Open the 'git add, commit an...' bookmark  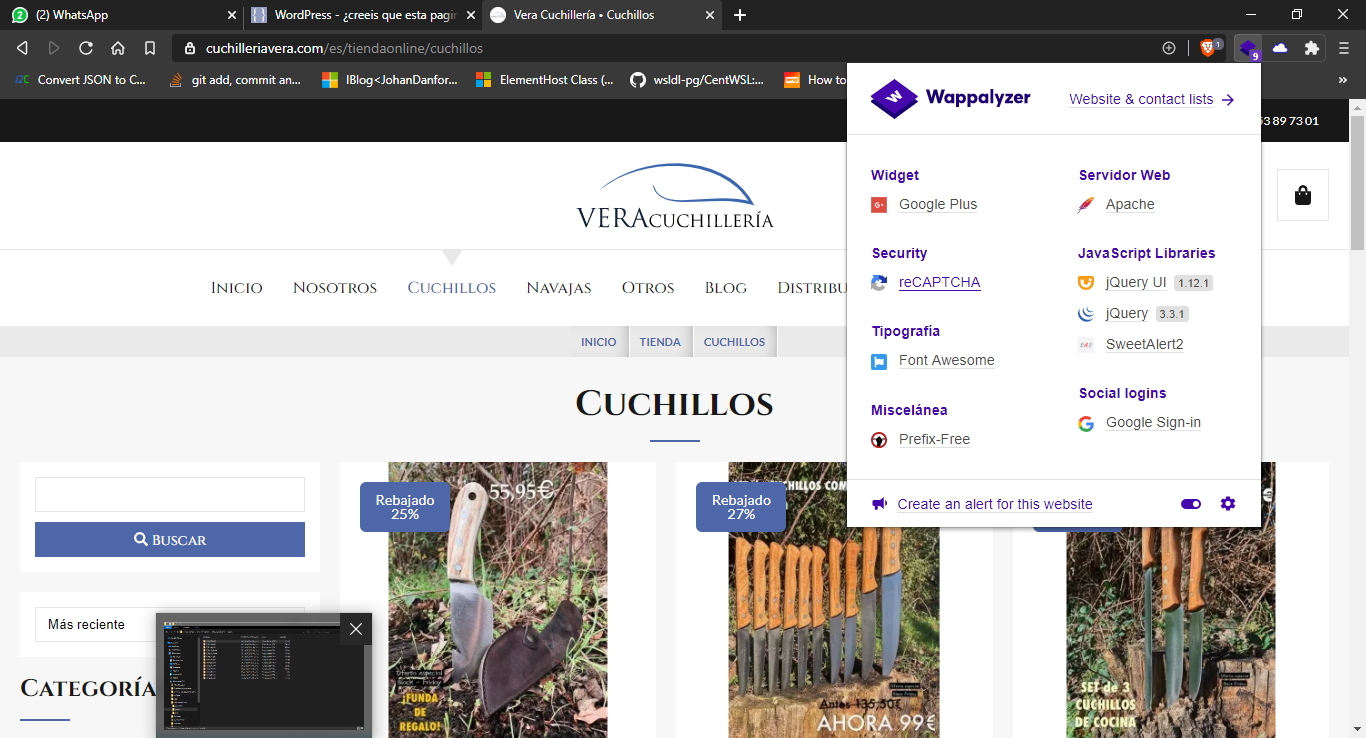coord(235,80)
